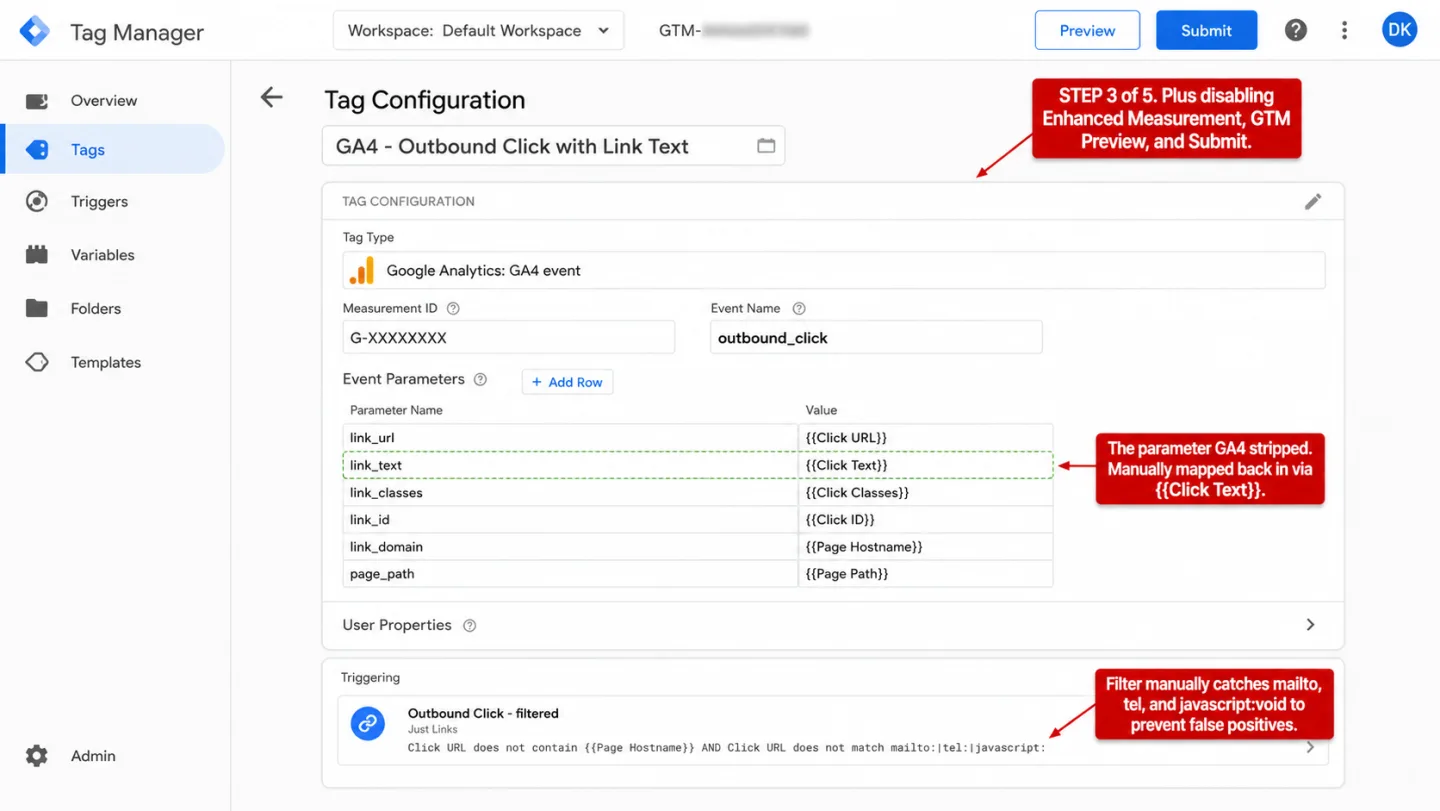Click the Triggering section heading
Screen dimensions: 1440x811
click(370, 678)
